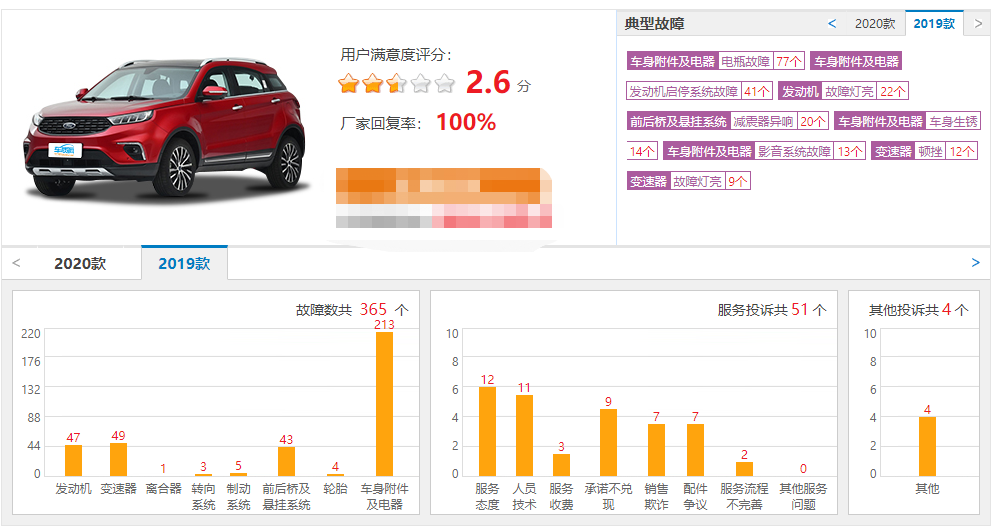Open 车身生锈 fault tag
This screenshot has height=527, width=991.
(x=907, y=121)
